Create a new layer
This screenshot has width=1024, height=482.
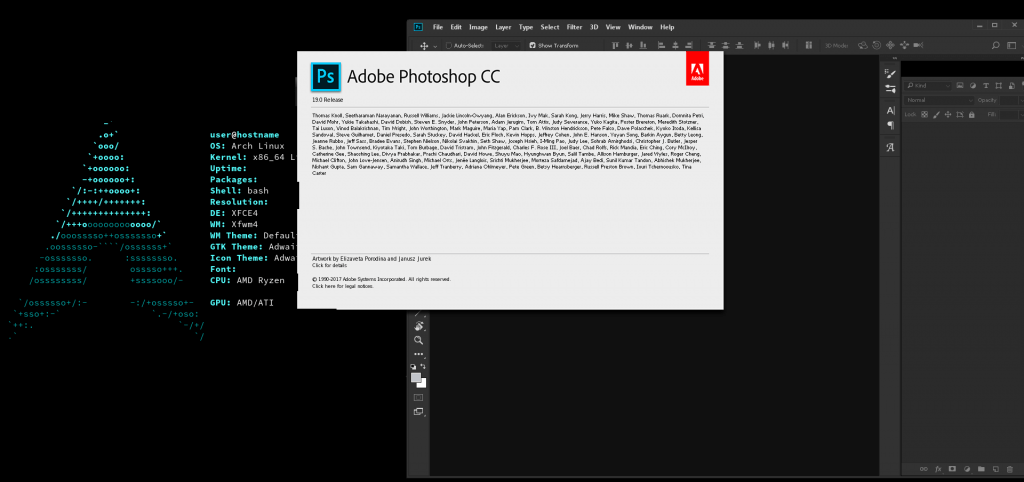click(x=995, y=469)
